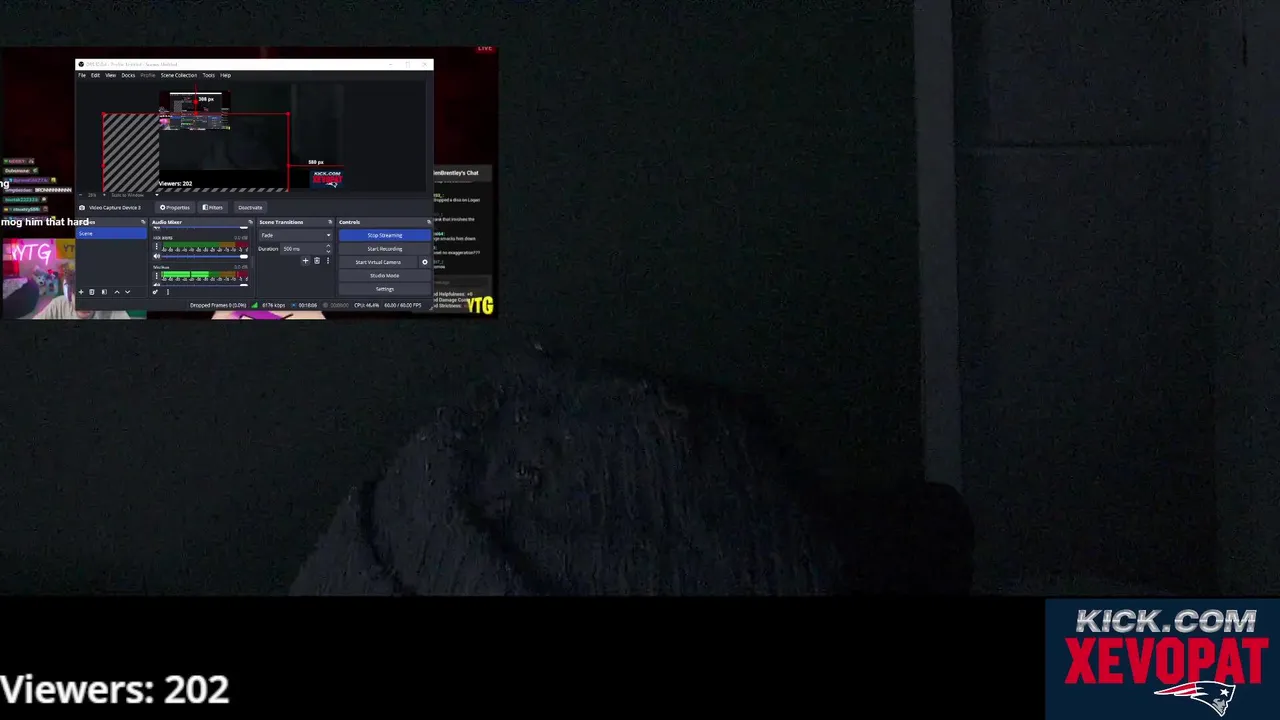Click the large Kick.com Xevopat logo
Image resolution: width=1280 pixels, height=720 pixels.
coord(1163,659)
